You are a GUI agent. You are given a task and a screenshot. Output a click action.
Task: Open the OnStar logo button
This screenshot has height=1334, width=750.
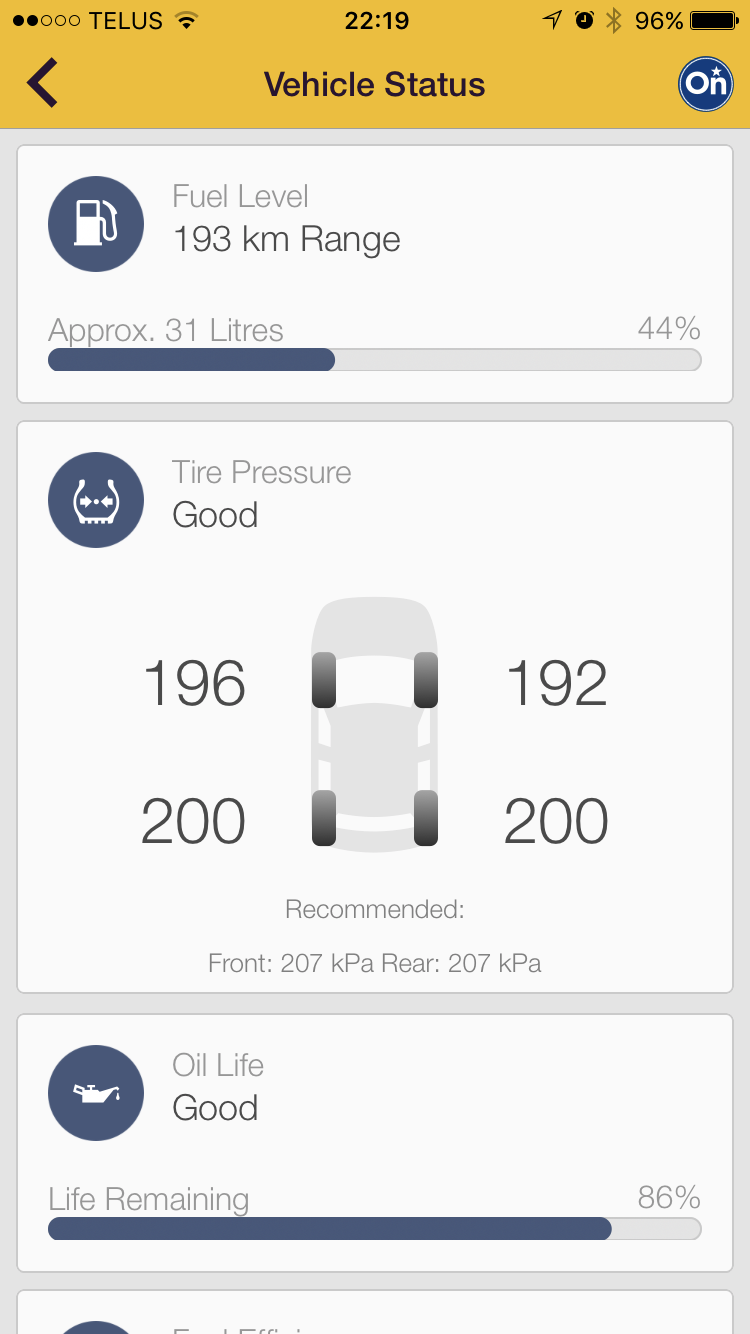click(x=706, y=83)
